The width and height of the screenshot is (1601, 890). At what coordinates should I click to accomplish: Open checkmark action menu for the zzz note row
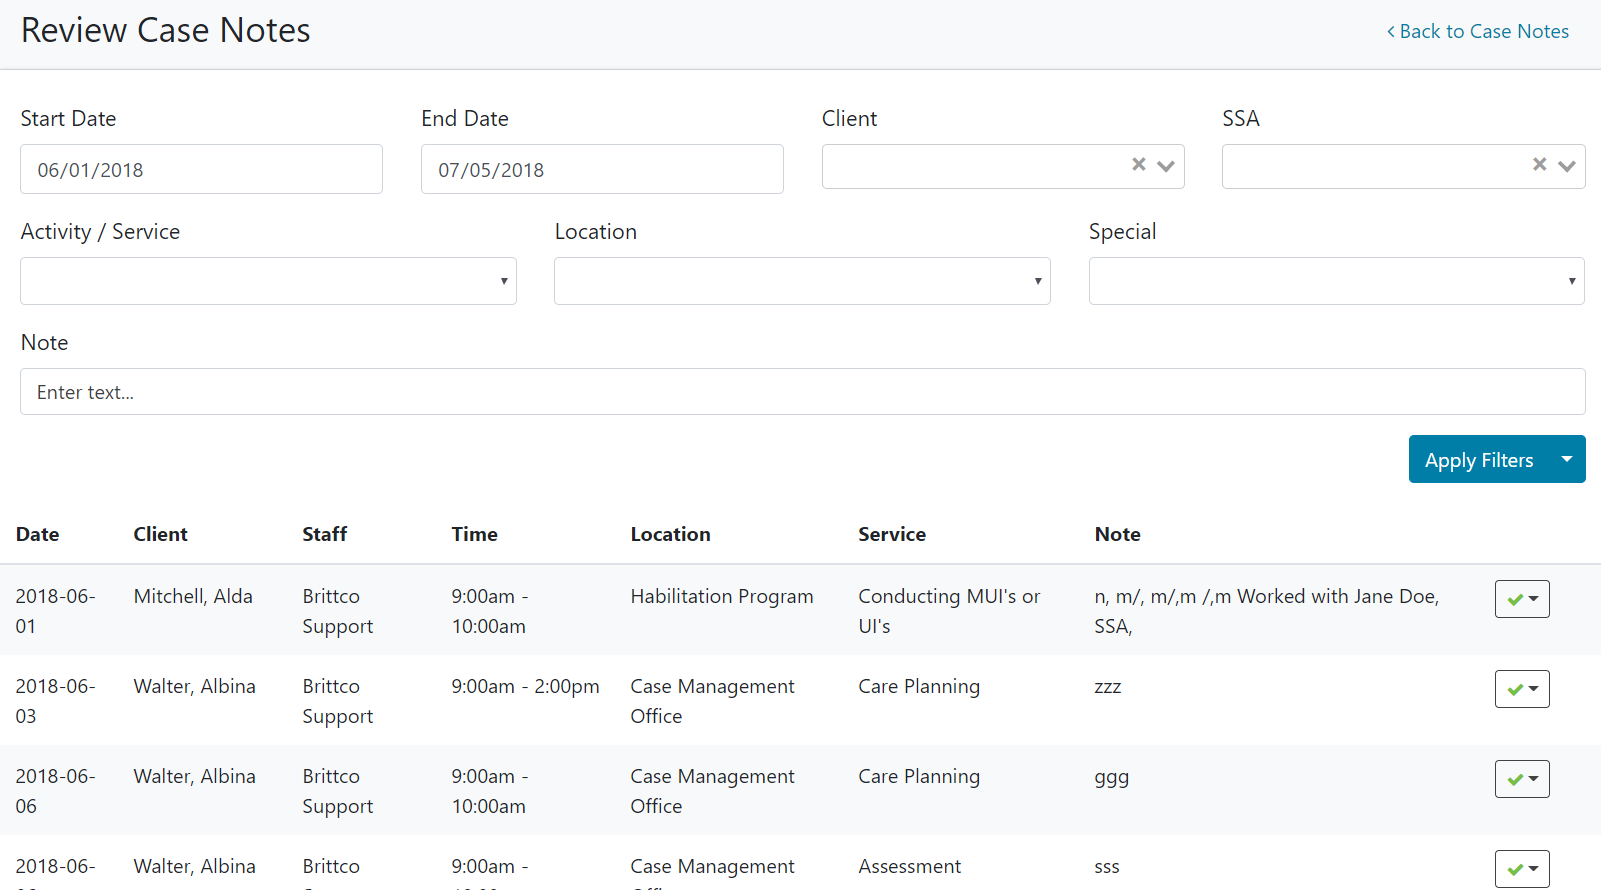1521,689
